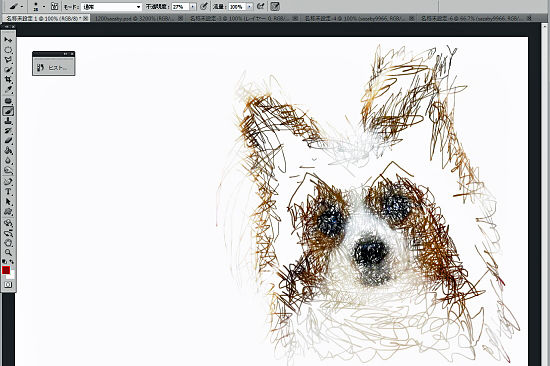Select the Elliptical Marquee tool
This screenshot has height=366, width=550.
click(8, 50)
